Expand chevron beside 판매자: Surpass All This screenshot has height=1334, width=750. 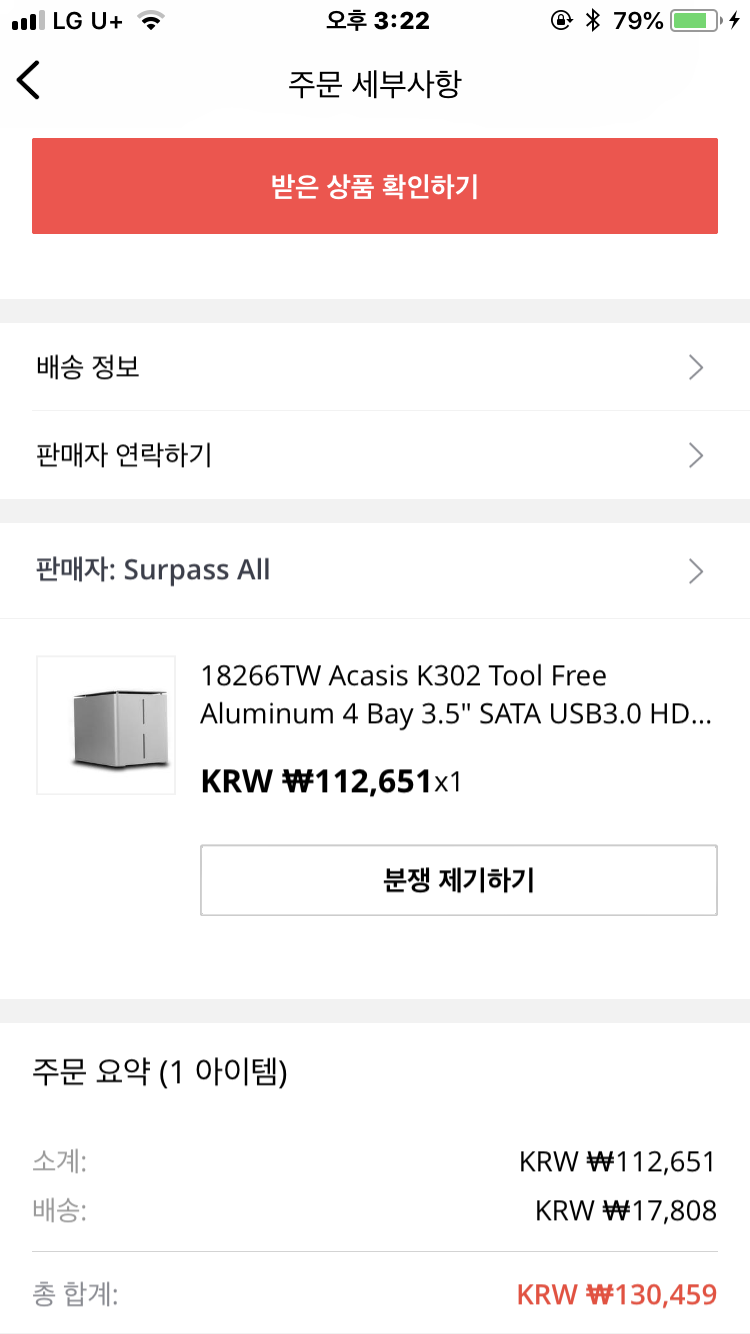[x=697, y=571]
